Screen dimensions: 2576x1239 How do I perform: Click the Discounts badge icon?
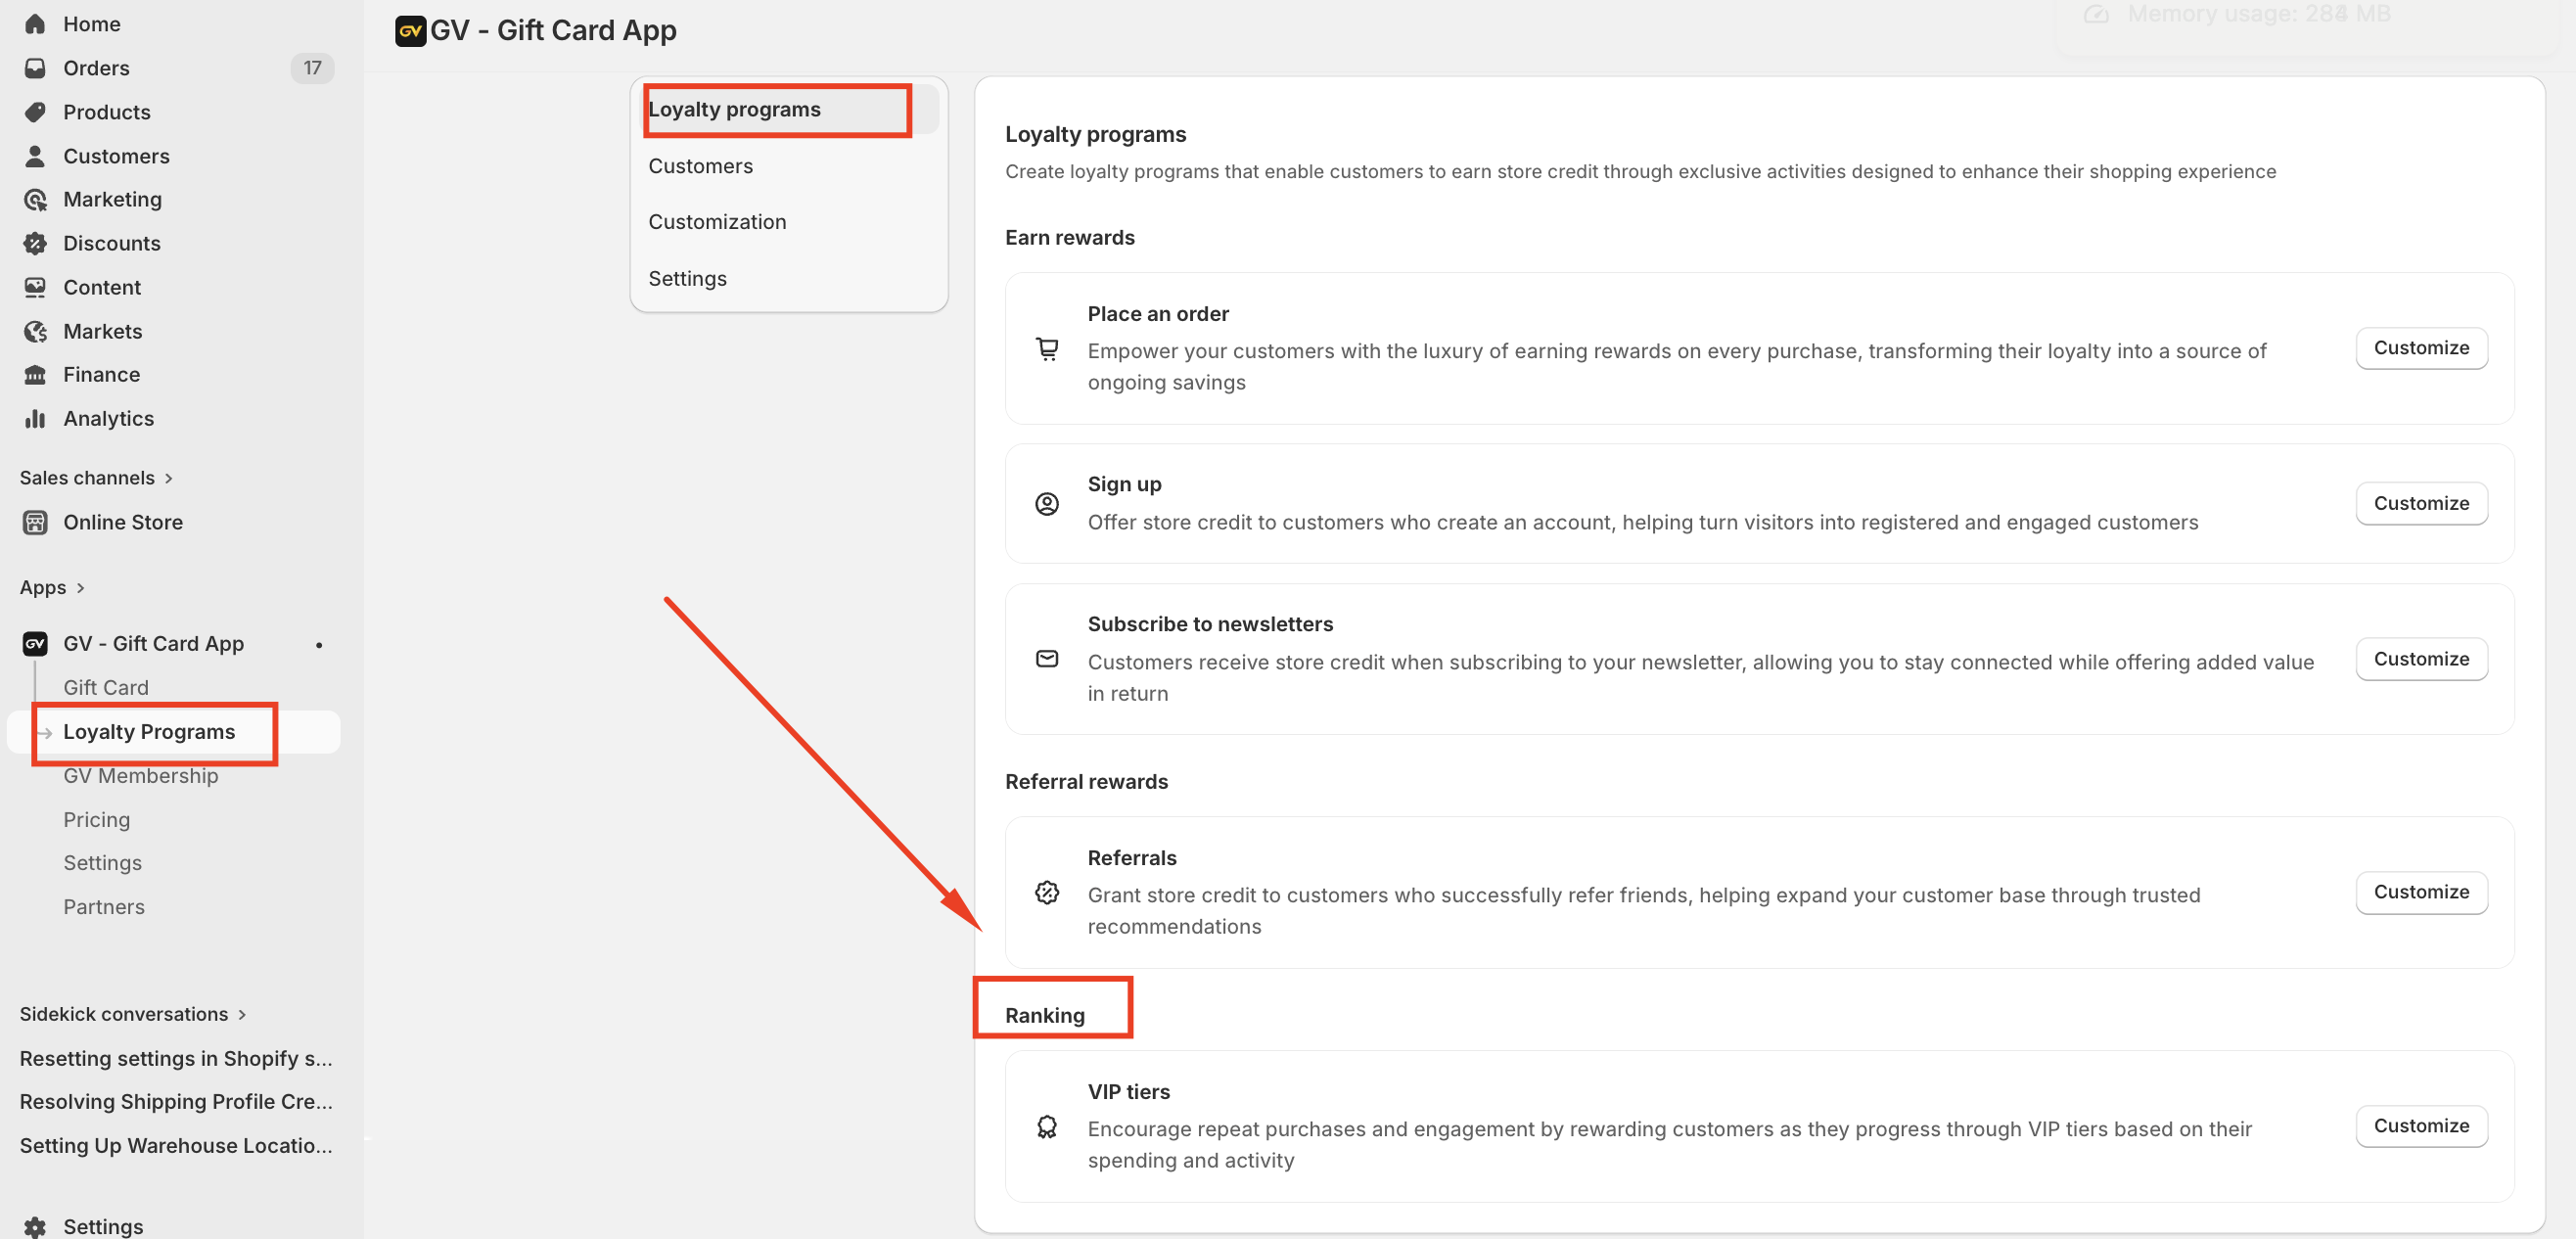[35, 243]
